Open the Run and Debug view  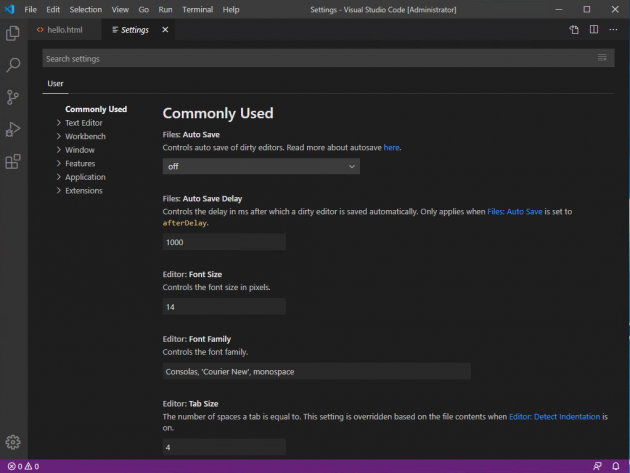pos(13,129)
